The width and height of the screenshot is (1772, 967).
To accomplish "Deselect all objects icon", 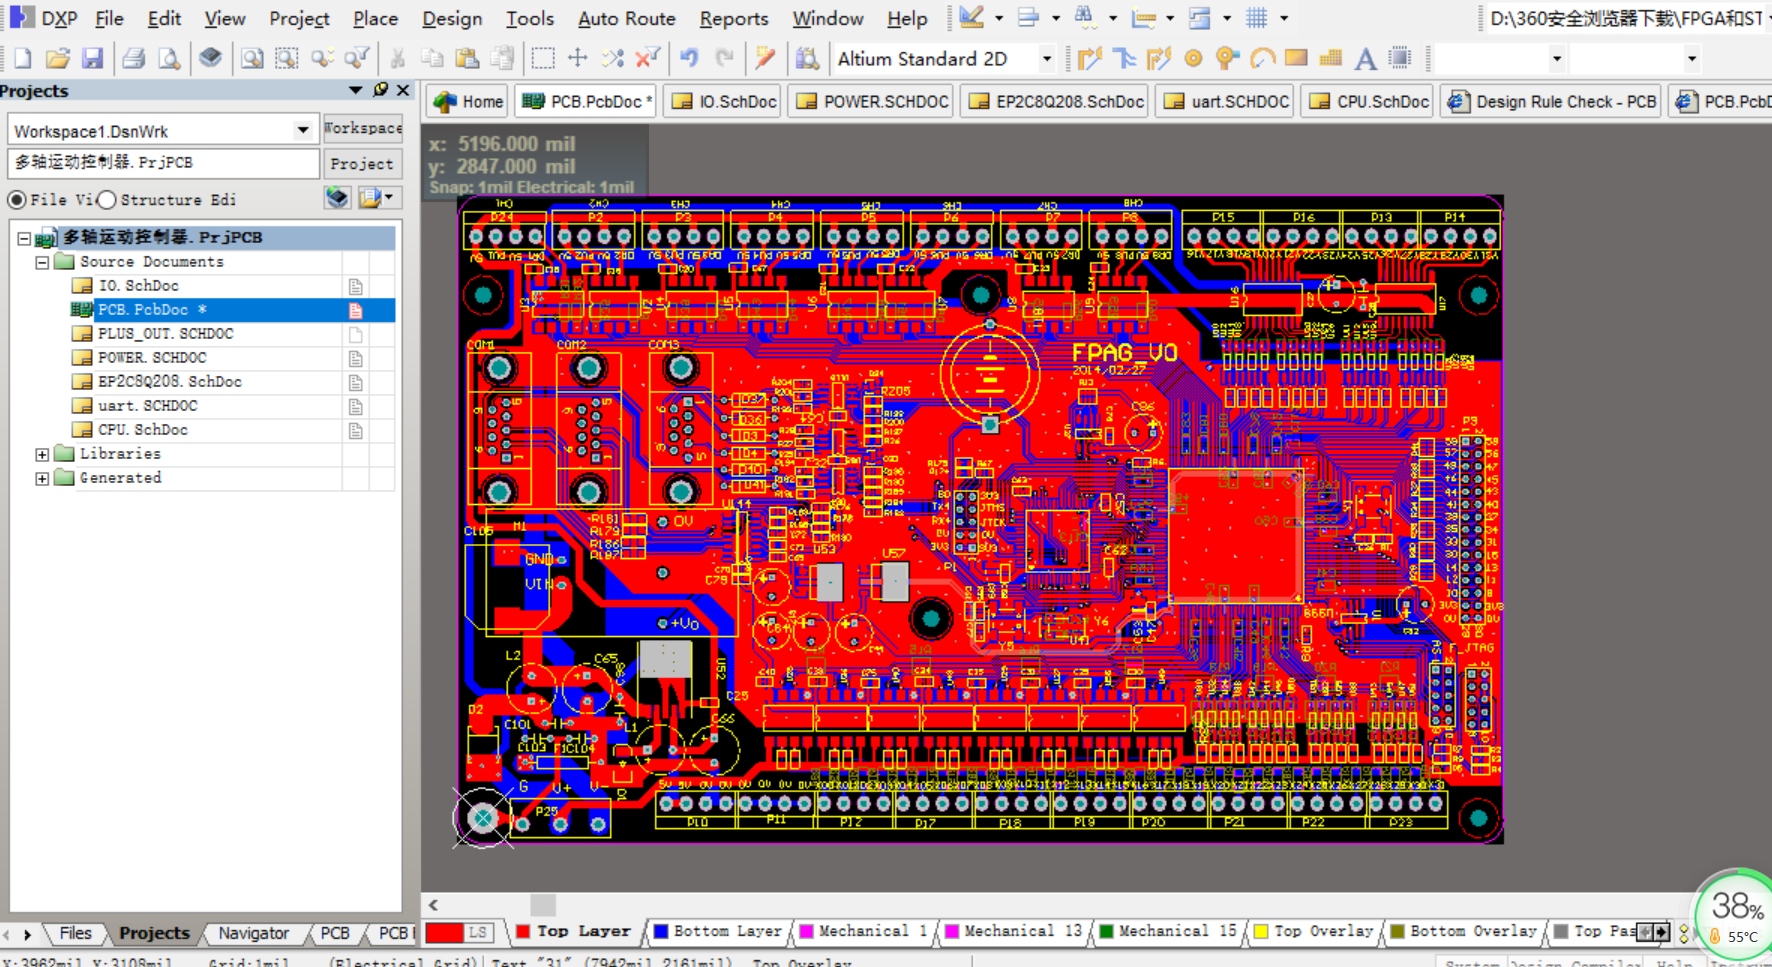I will (x=613, y=59).
